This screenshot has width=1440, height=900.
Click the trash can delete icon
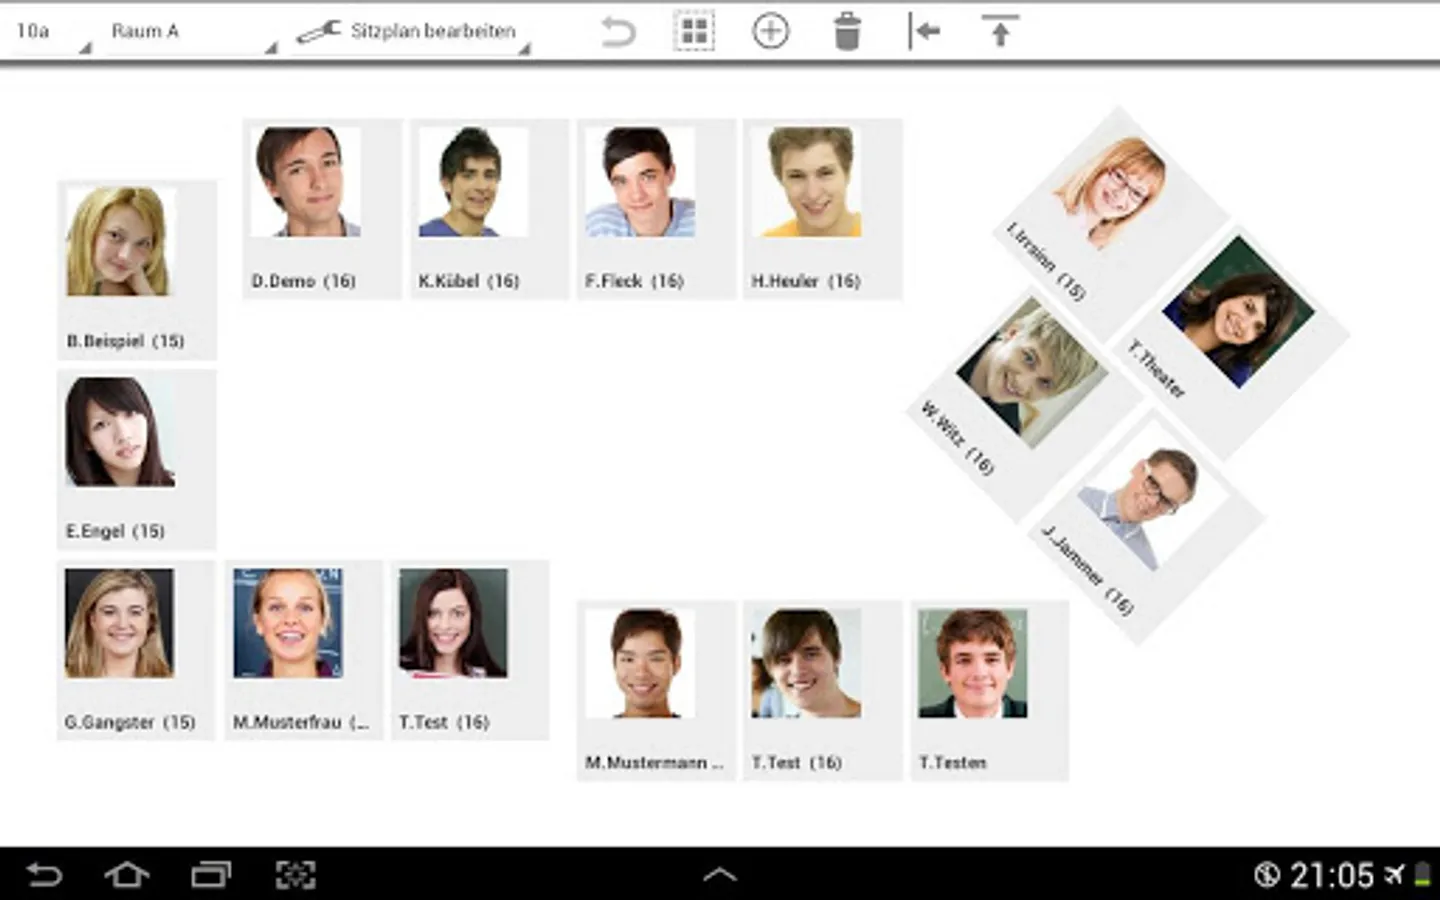(847, 32)
